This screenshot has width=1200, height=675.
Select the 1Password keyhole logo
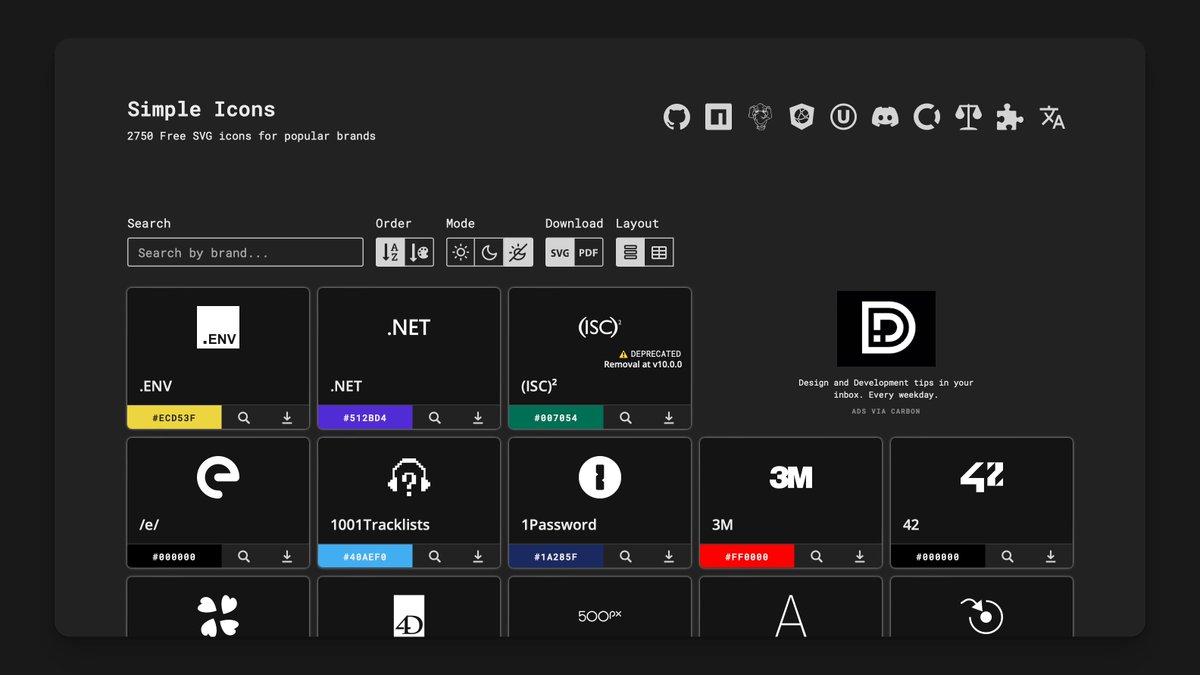coord(600,478)
